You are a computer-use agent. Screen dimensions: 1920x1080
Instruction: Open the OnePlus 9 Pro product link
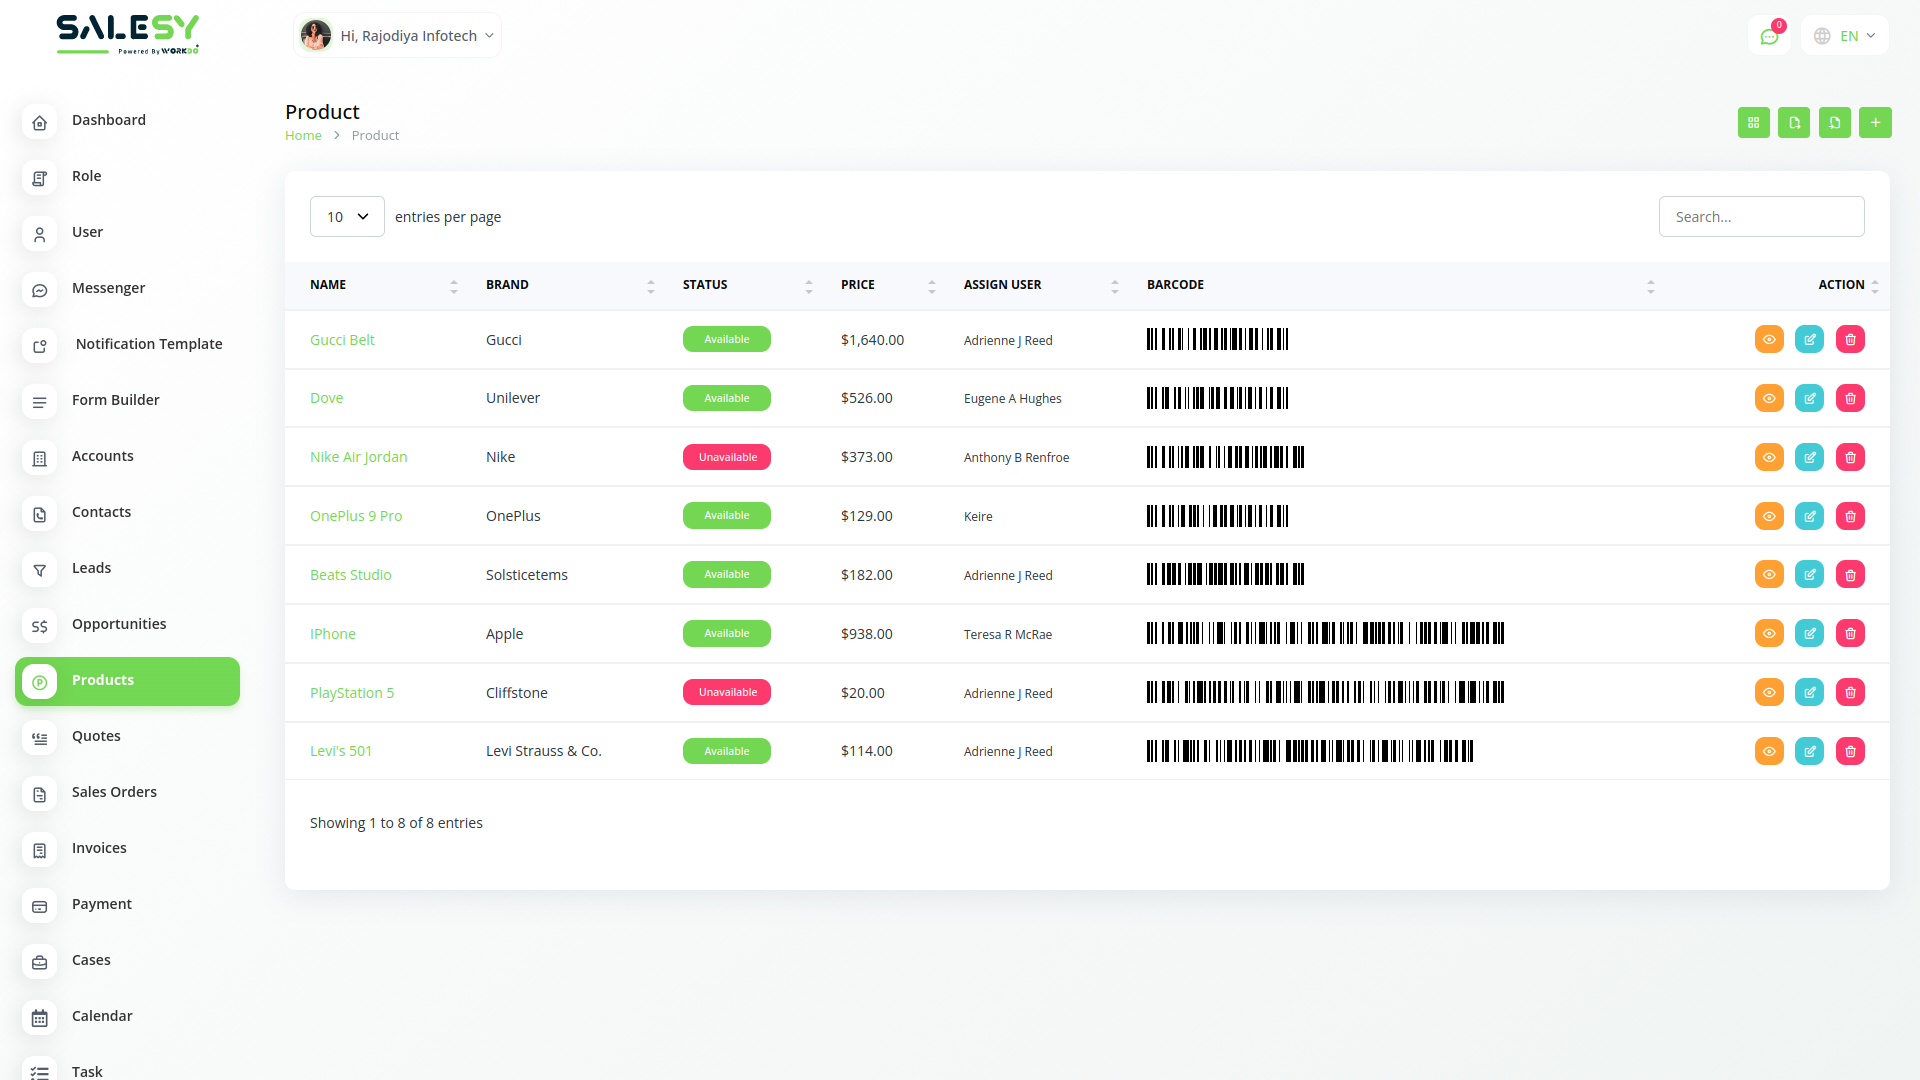[355, 516]
